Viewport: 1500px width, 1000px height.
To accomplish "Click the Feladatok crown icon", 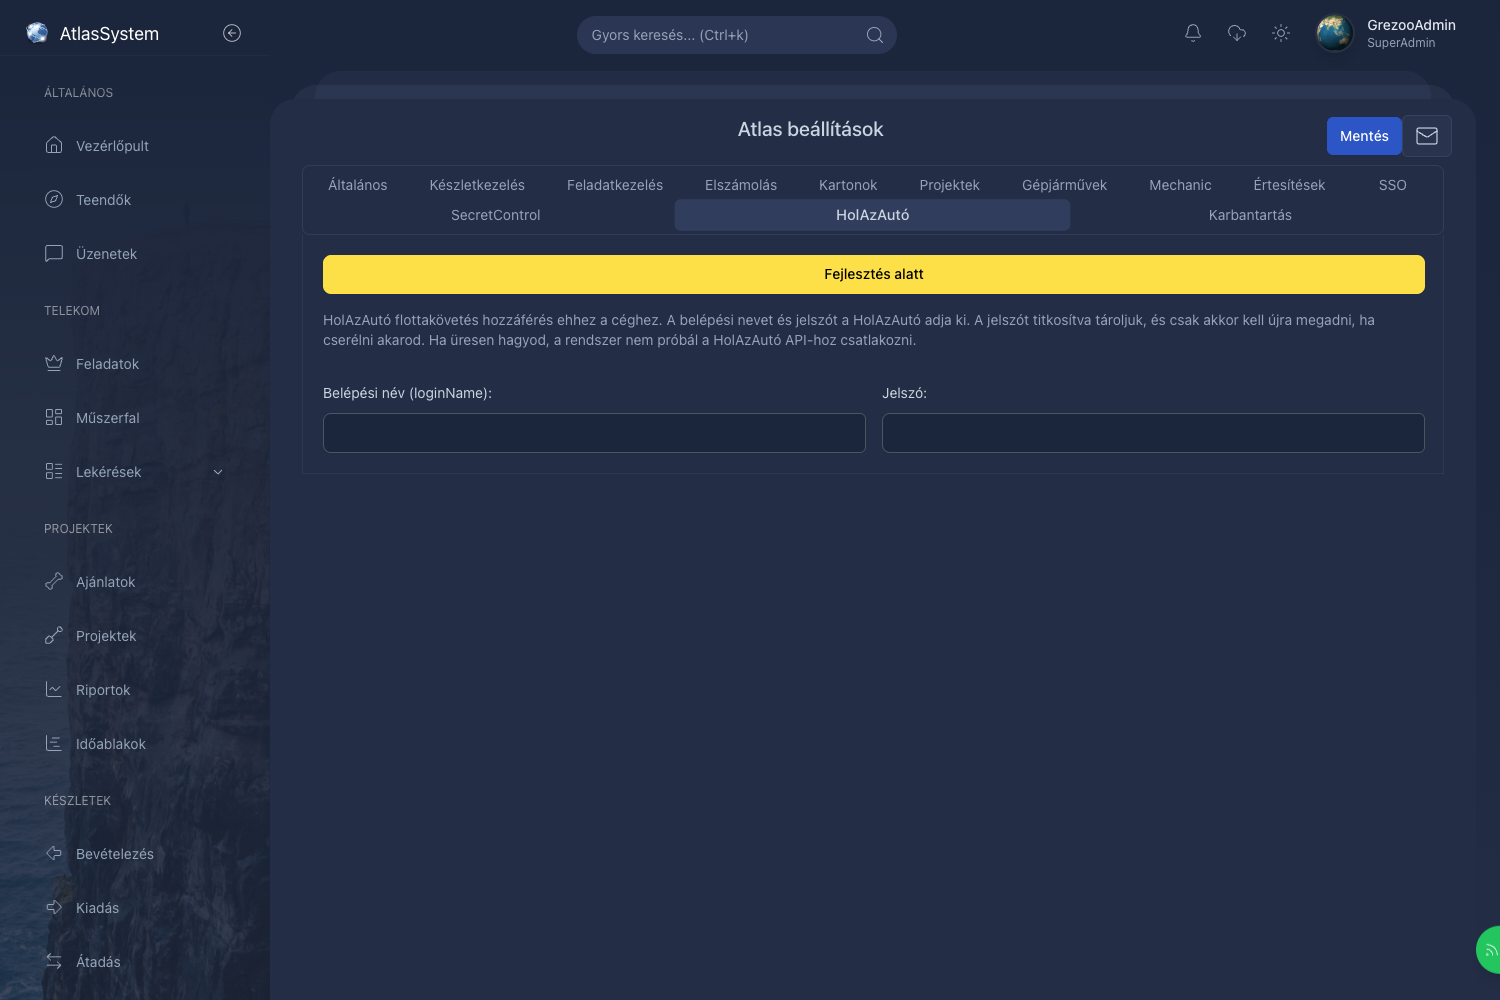I will [x=54, y=363].
